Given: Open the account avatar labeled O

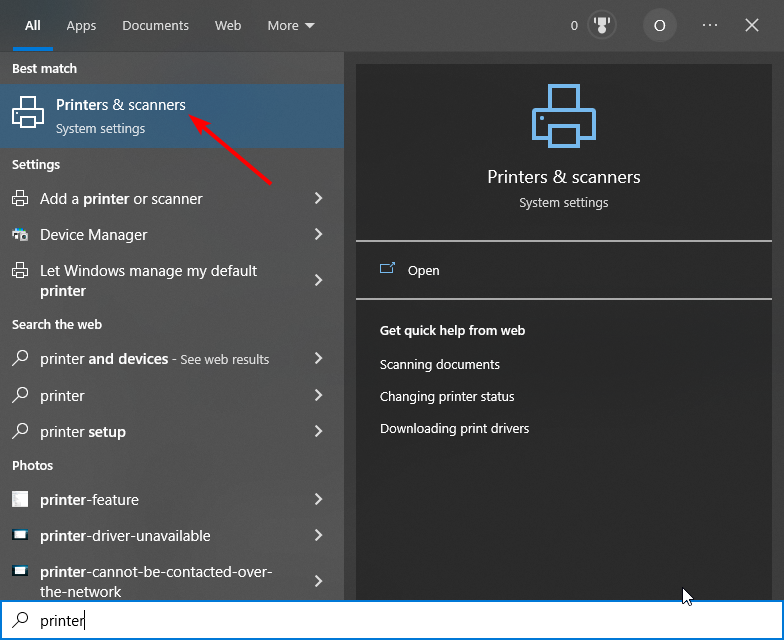Looking at the screenshot, I should click(x=660, y=25).
